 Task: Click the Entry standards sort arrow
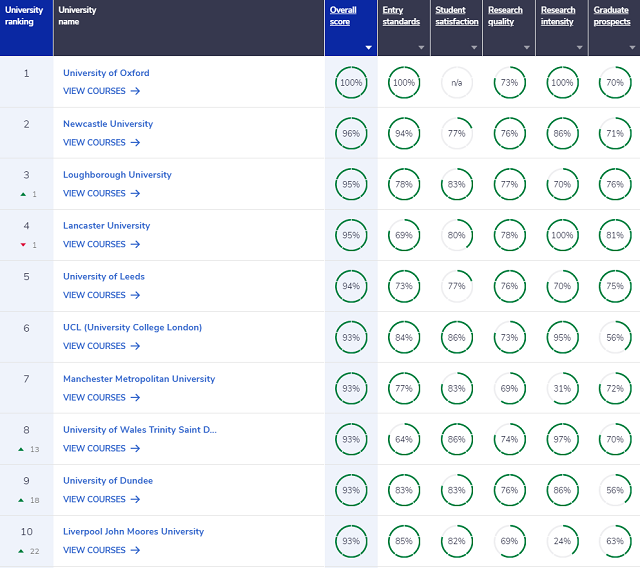click(x=421, y=48)
